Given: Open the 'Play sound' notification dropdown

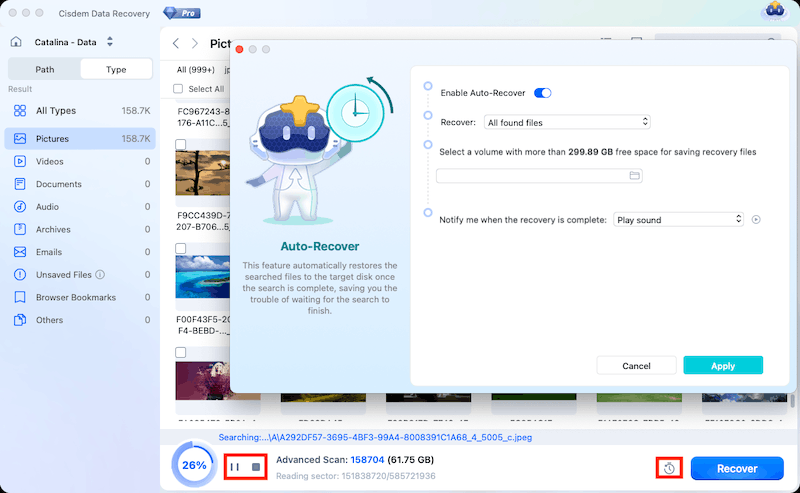Looking at the screenshot, I should click(678, 220).
